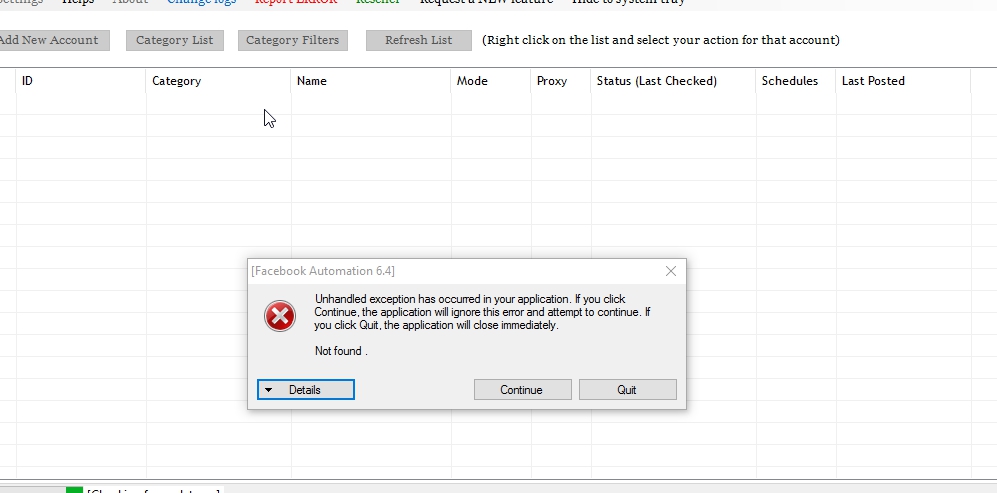Click the Mode column header

[x=491, y=81]
